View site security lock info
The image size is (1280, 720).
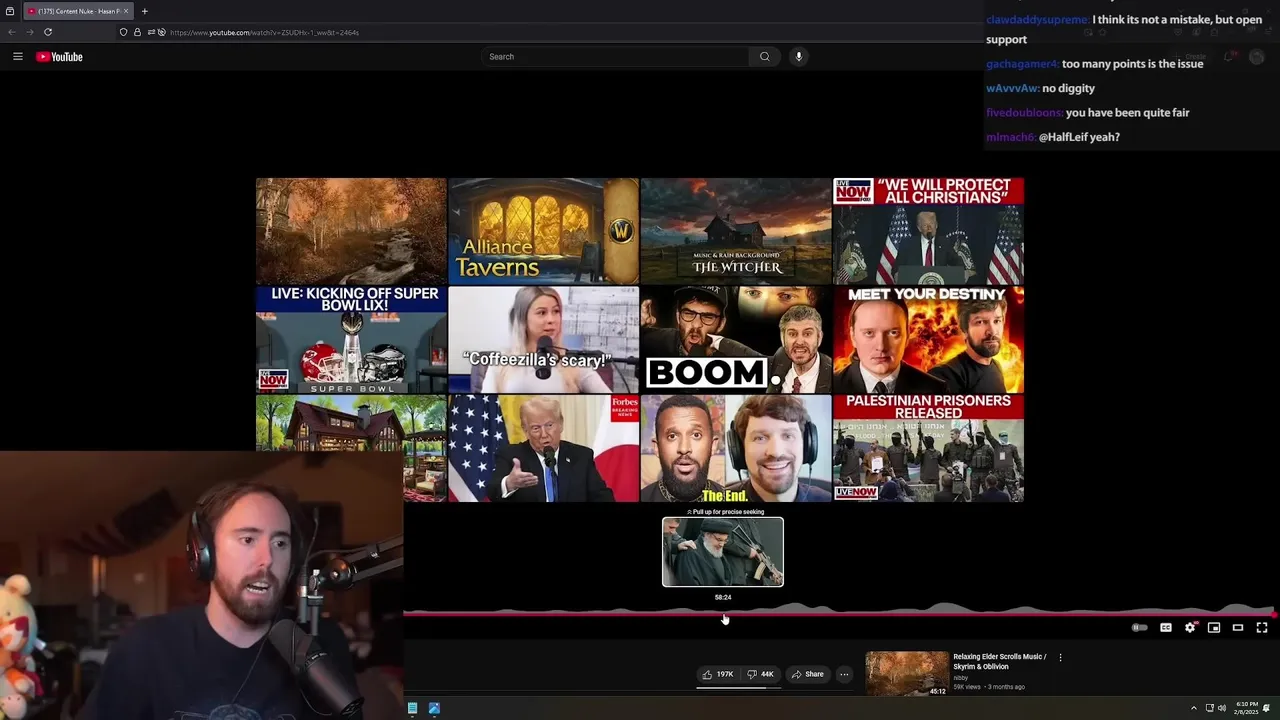point(137,32)
